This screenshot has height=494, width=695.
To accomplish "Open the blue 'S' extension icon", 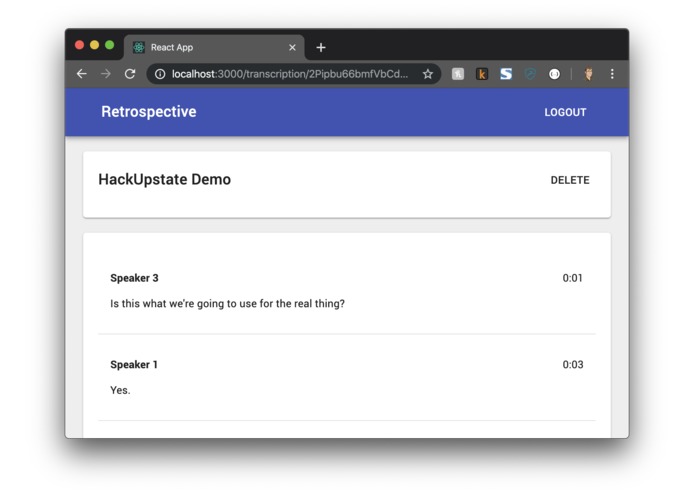I will coord(506,74).
